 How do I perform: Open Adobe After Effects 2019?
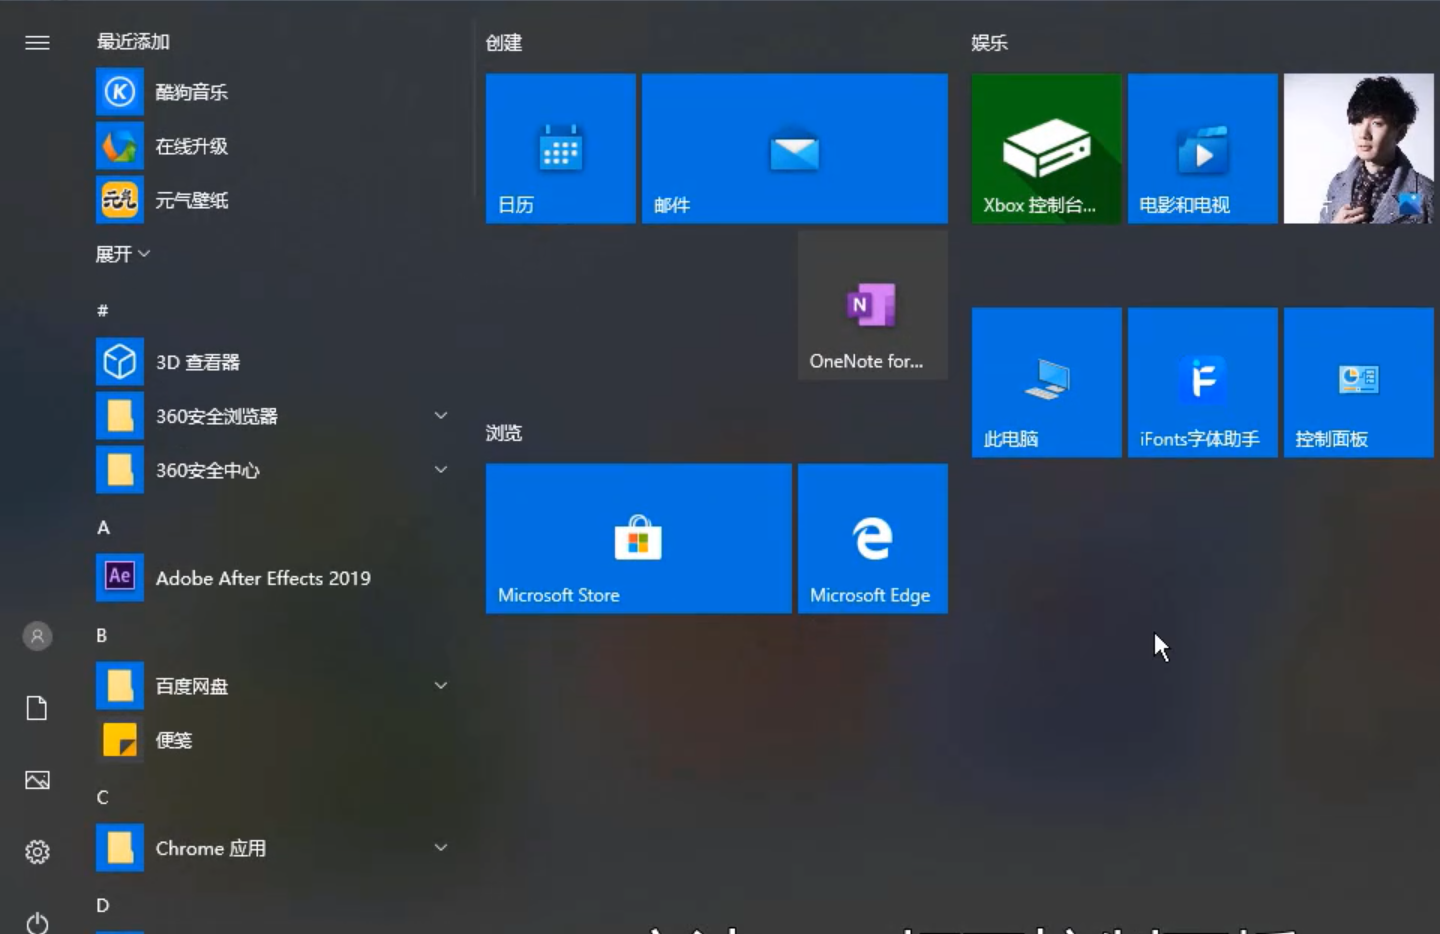tap(262, 578)
